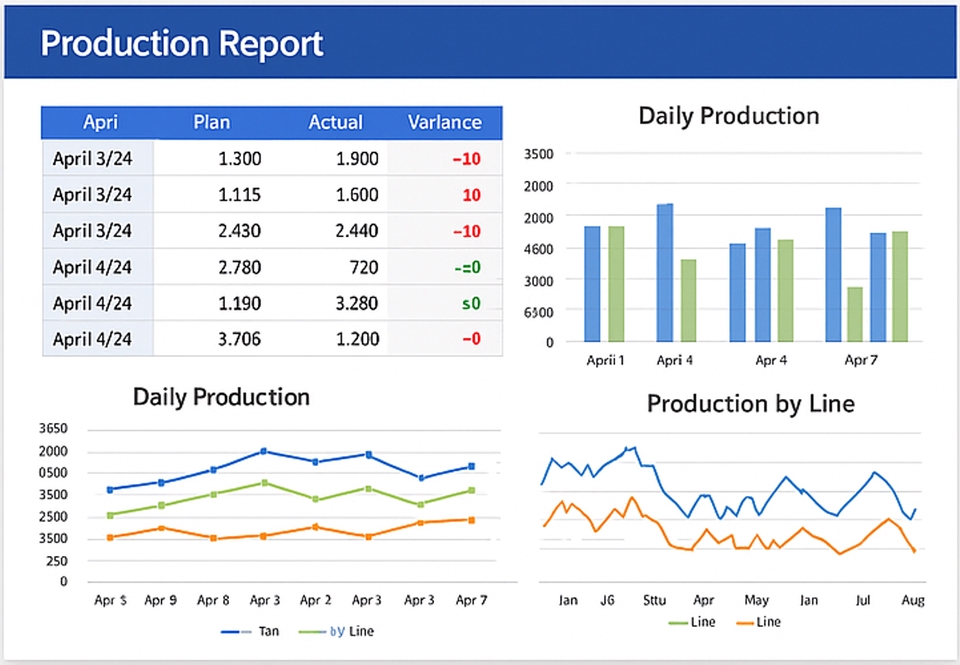Select the "Apr 7" axis label on the line chart
The width and height of the screenshot is (960, 665).
click(471, 600)
